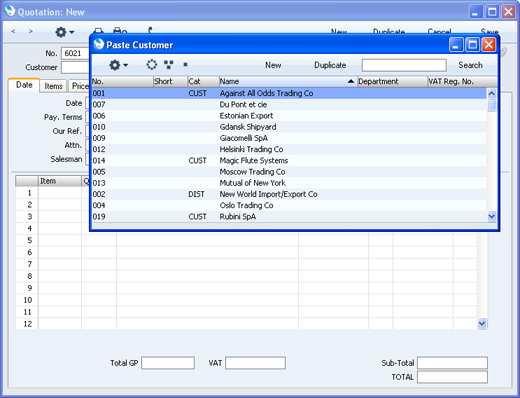Open the gear menu in Paste Customer
Screen dimensions: 520x398
tap(118, 65)
